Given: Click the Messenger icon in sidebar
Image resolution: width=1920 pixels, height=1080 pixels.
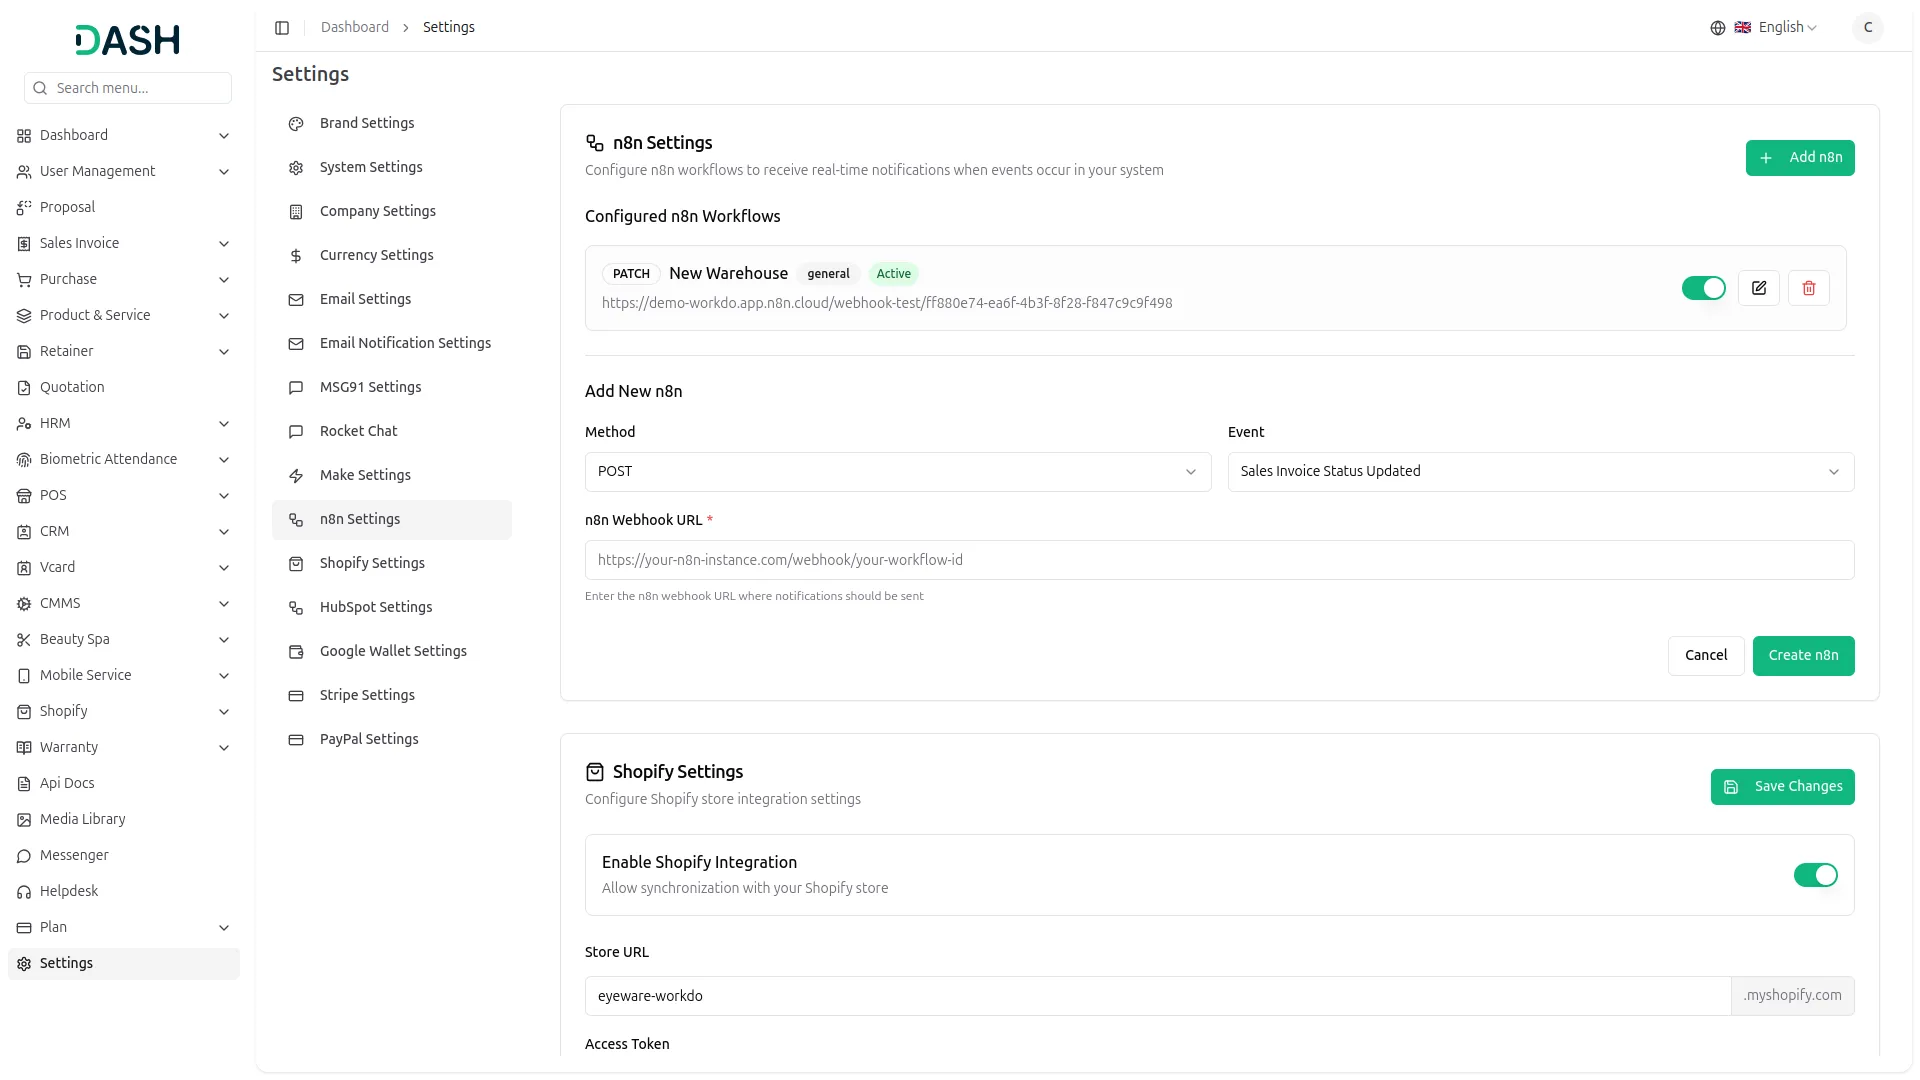Looking at the screenshot, I should coord(24,856).
